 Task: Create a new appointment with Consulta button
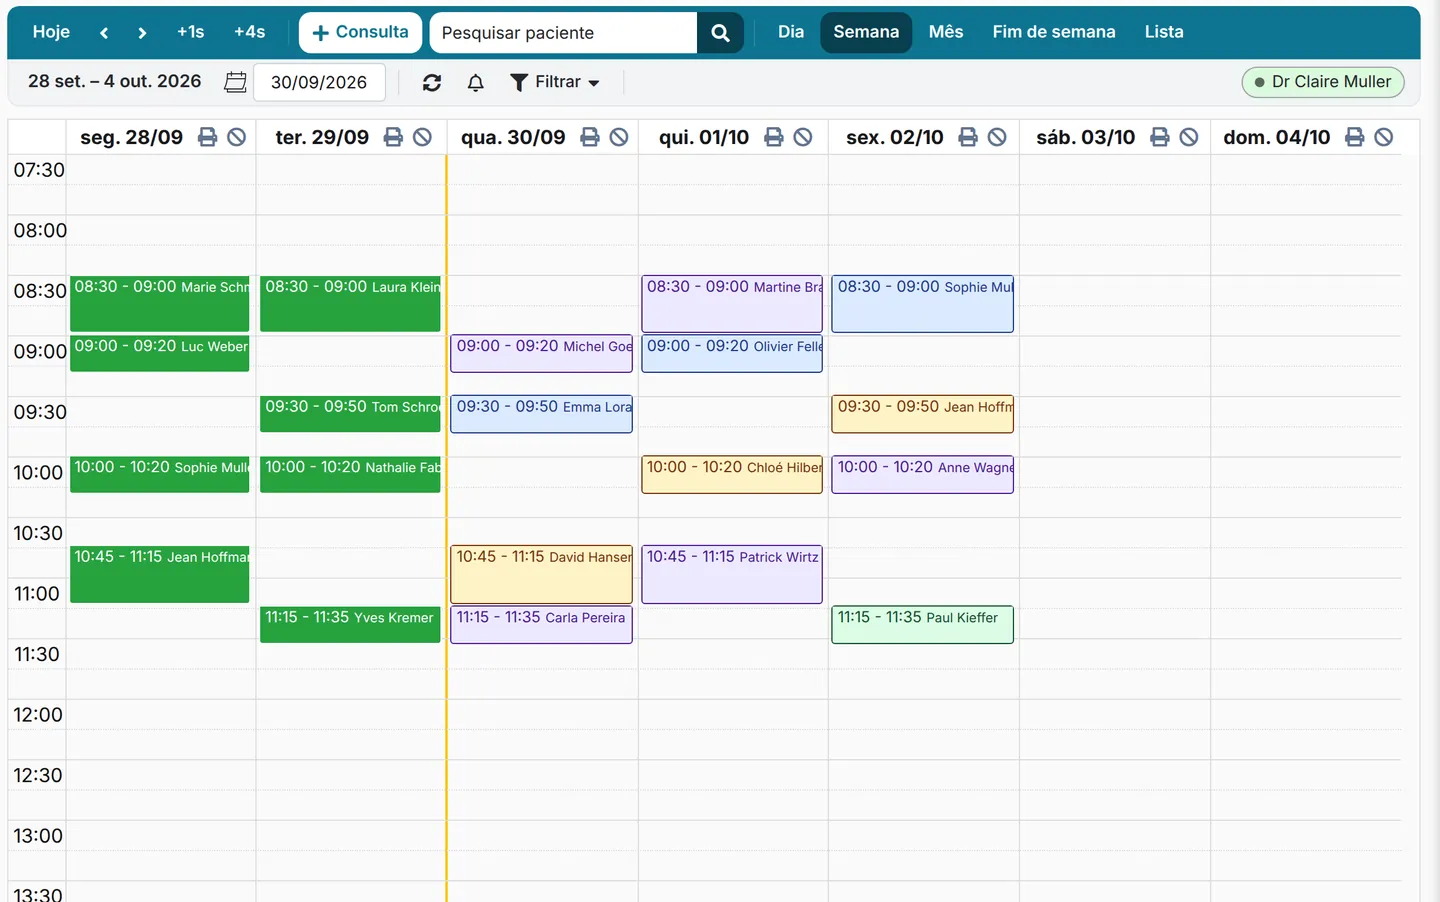360,33
